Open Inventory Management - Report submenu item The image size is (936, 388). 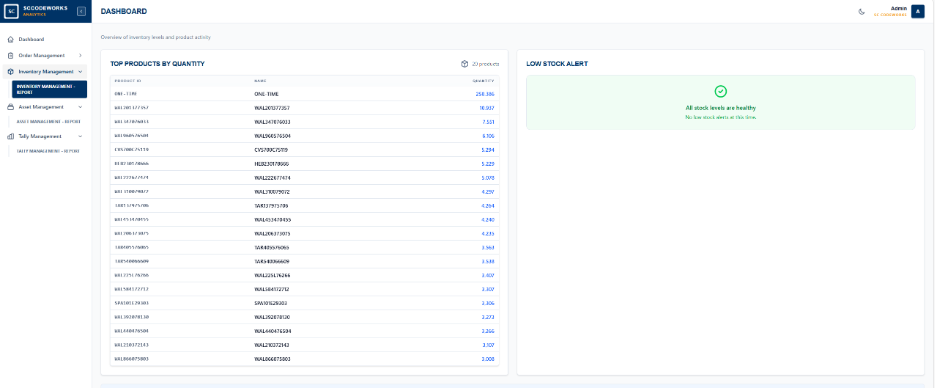coord(50,89)
